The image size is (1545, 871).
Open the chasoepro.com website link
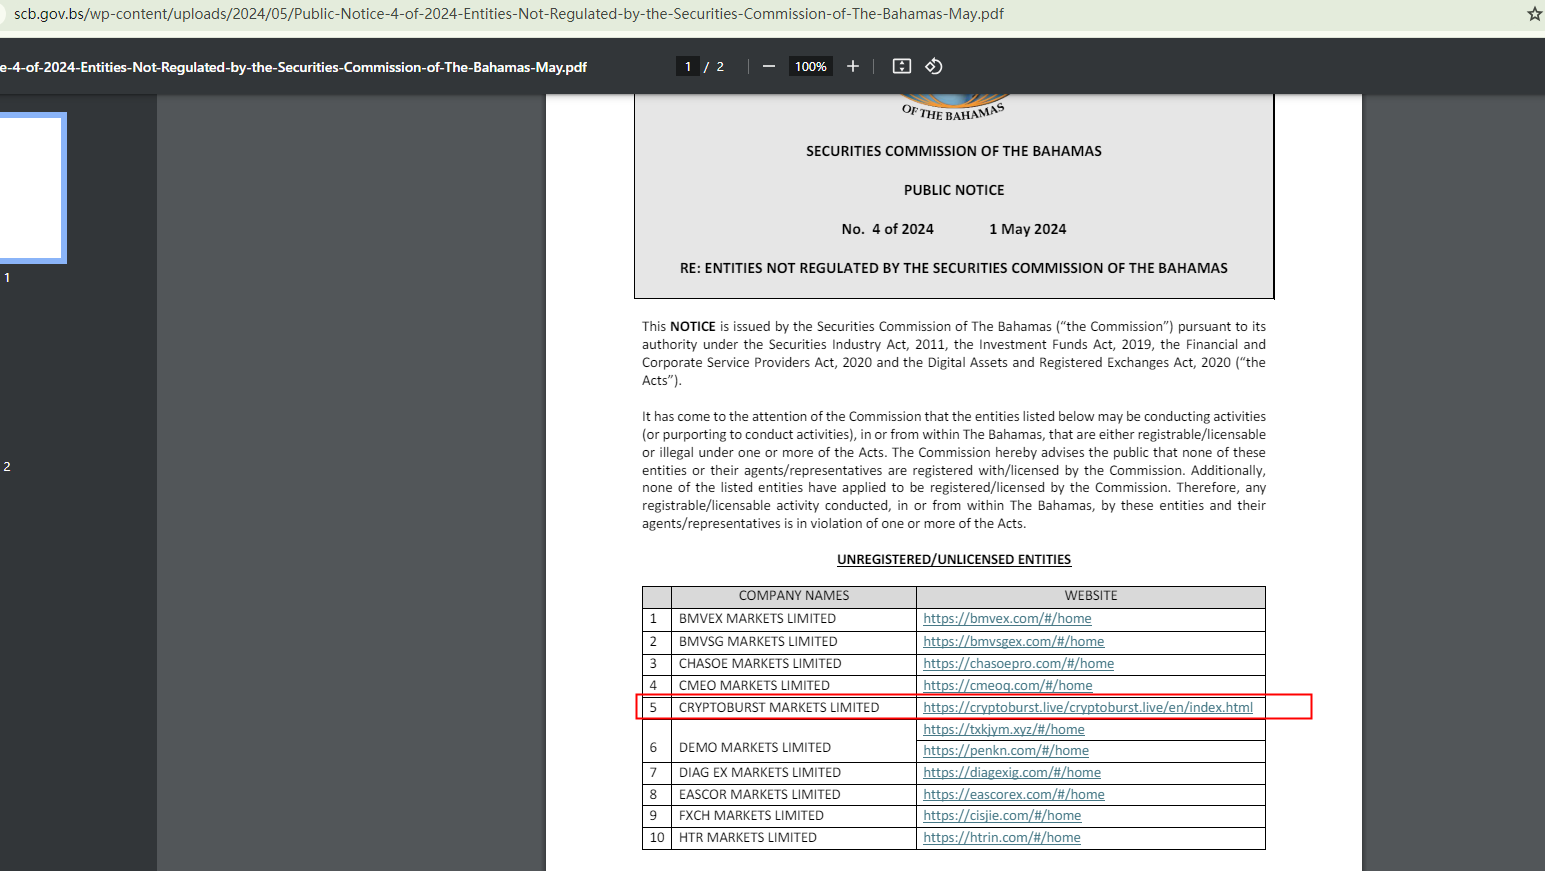click(x=1018, y=664)
